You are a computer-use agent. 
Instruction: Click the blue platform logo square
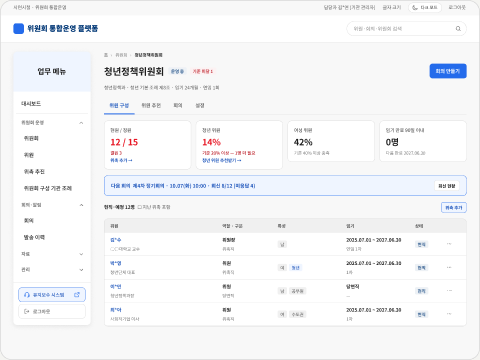pyautogui.click(x=19, y=29)
